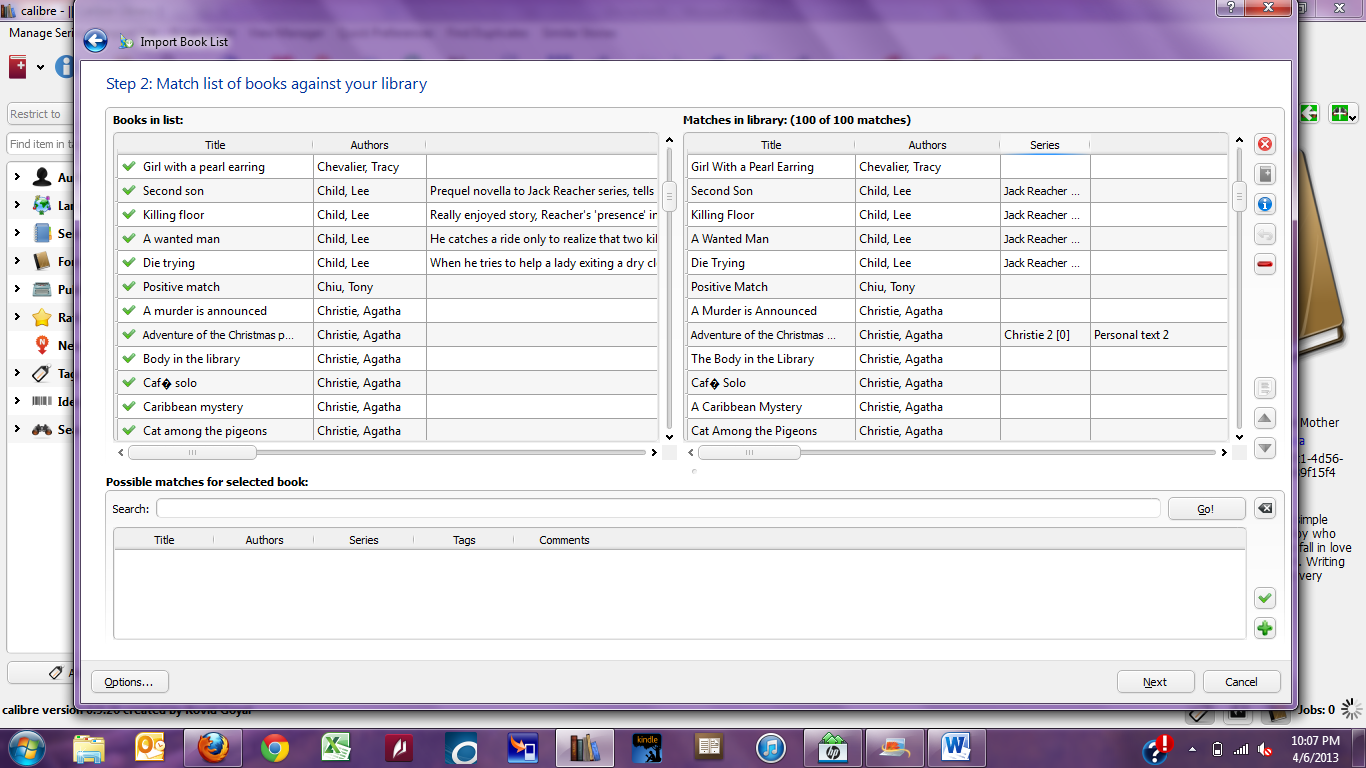Sort matches table by Series header
The height and width of the screenshot is (768, 1366).
click(x=1044, y=145)
